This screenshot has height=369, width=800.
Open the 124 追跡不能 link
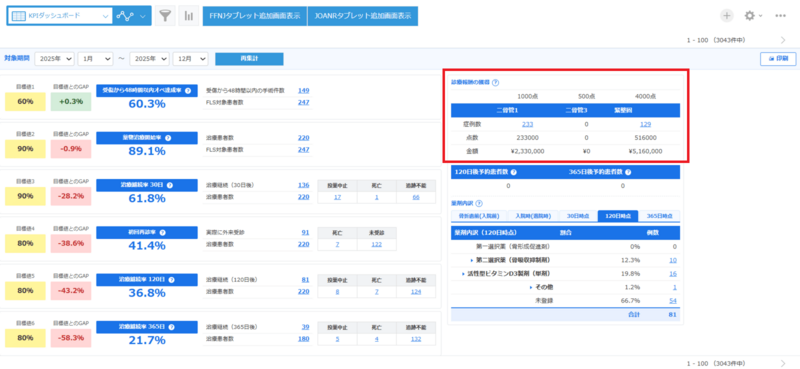pyautogui.click(x=416, y=291)
